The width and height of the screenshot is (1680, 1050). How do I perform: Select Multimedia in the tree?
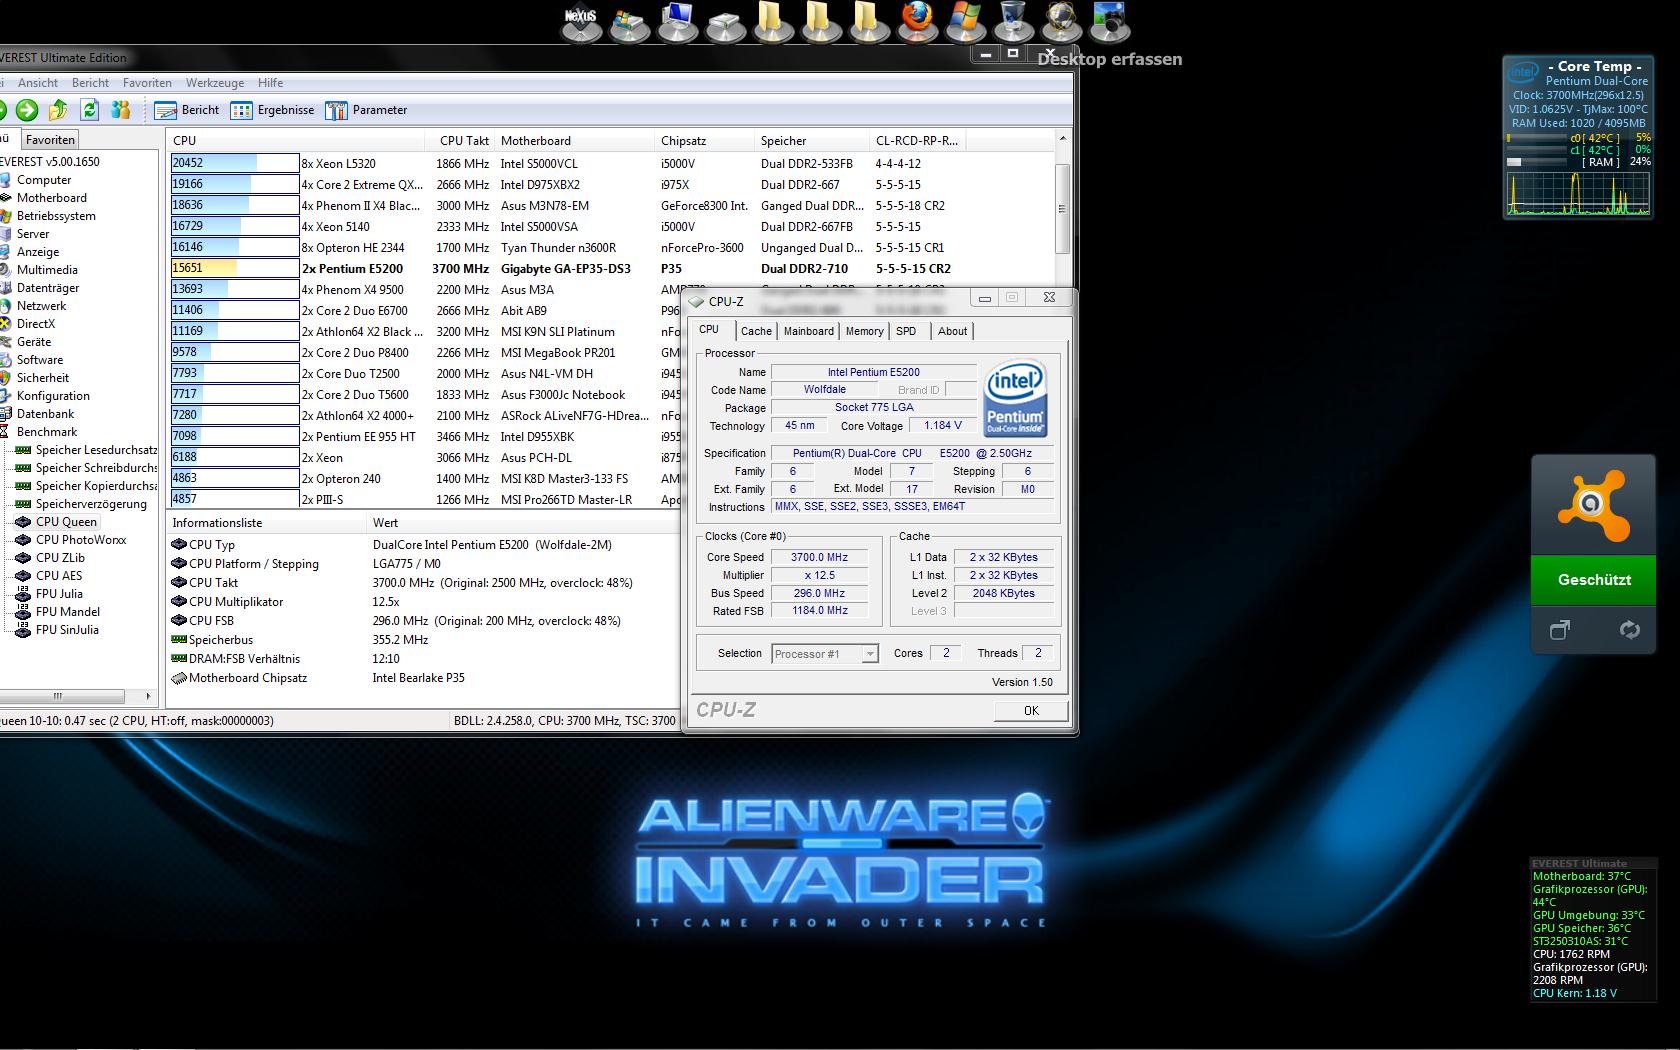[47, 270]
